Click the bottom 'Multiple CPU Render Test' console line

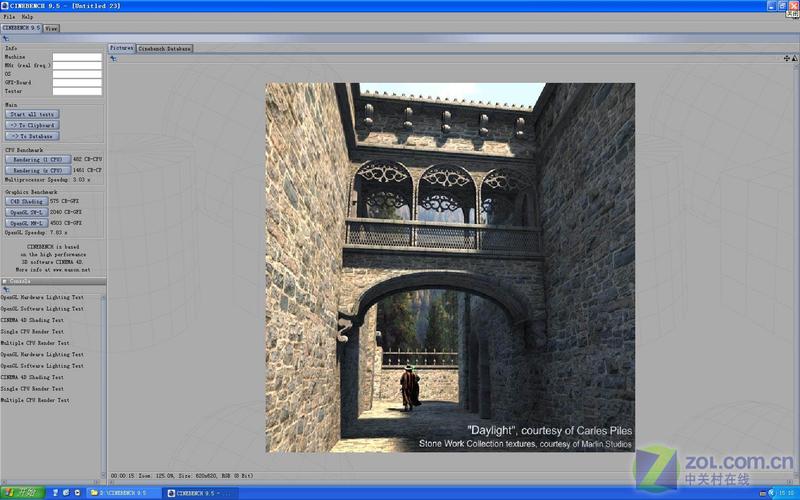tap(35, 400)
